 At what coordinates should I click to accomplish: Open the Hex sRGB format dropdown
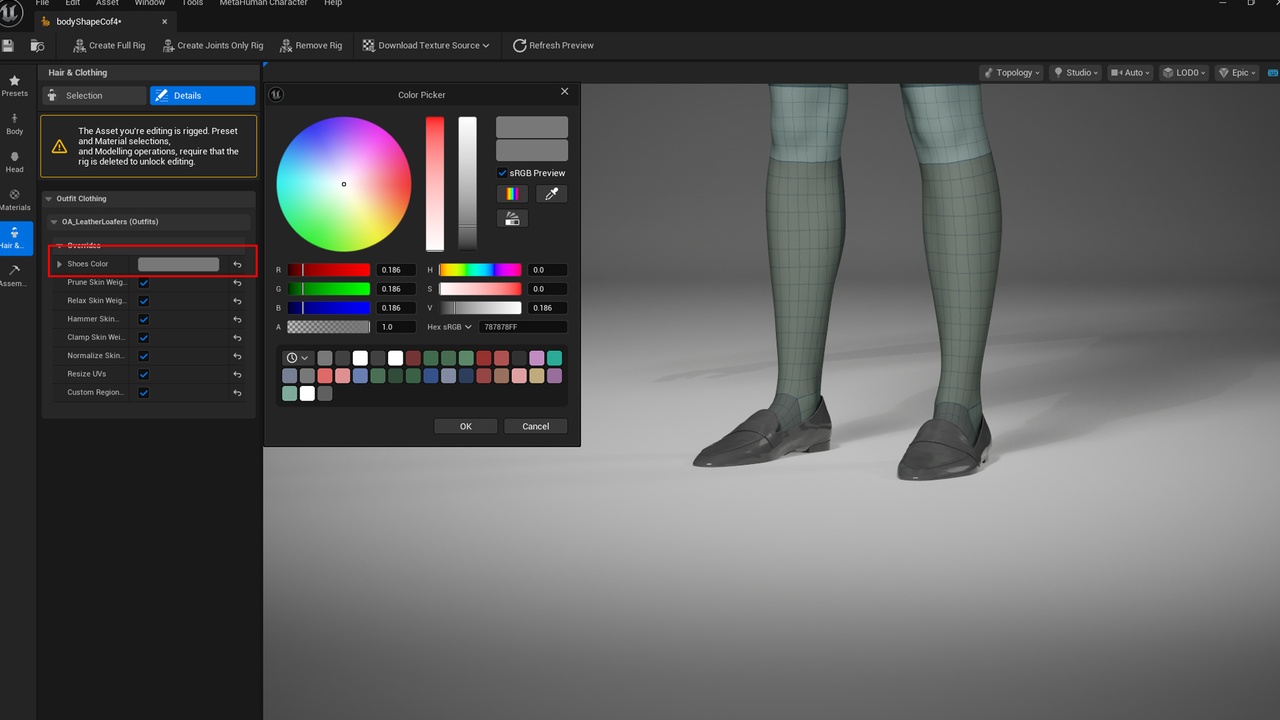449,327
